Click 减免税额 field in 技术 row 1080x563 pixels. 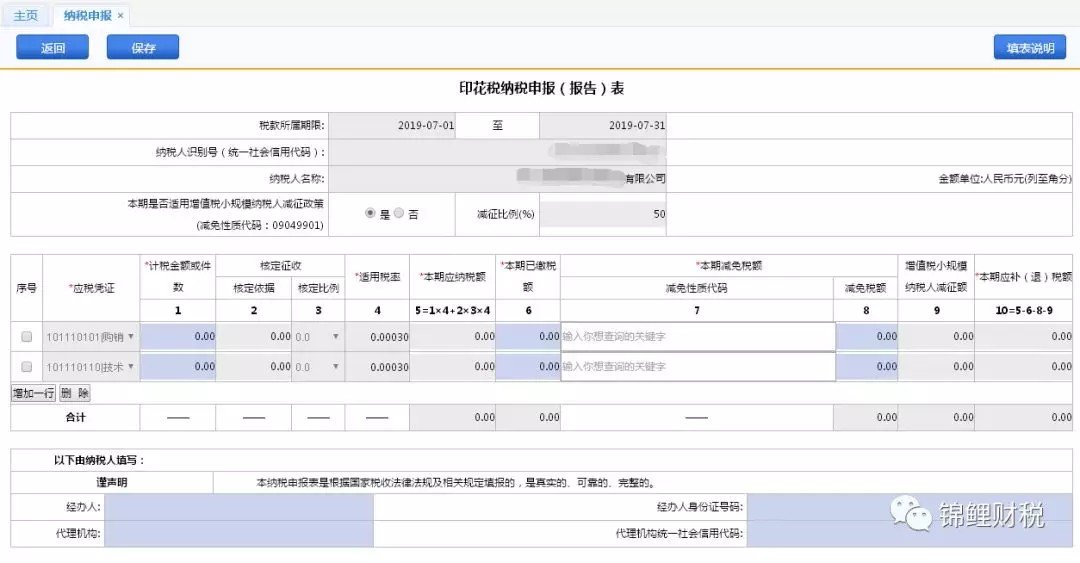866,367
